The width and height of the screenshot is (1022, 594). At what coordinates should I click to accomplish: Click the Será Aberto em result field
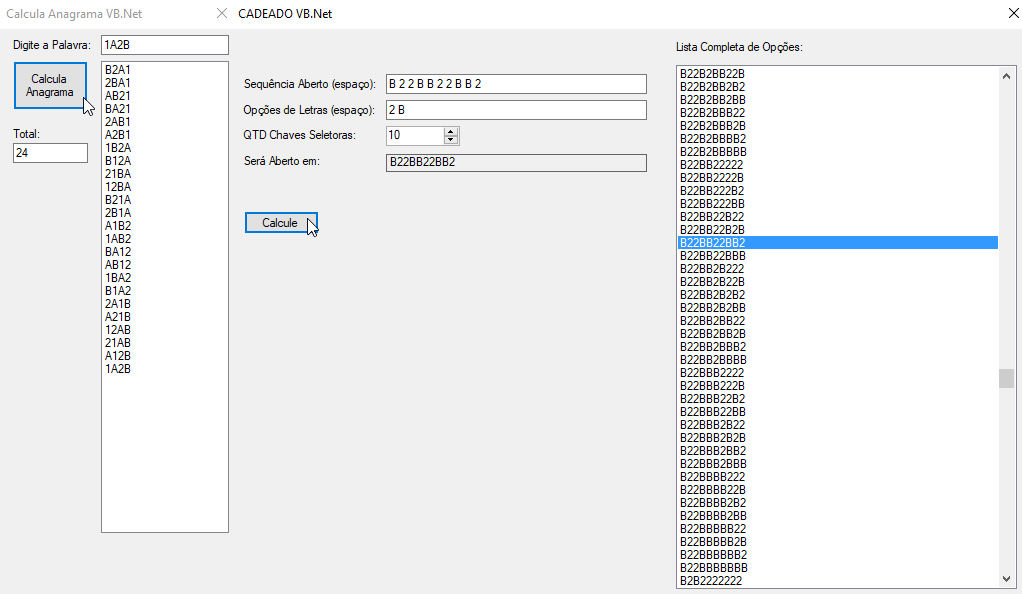tap(516, 162)
